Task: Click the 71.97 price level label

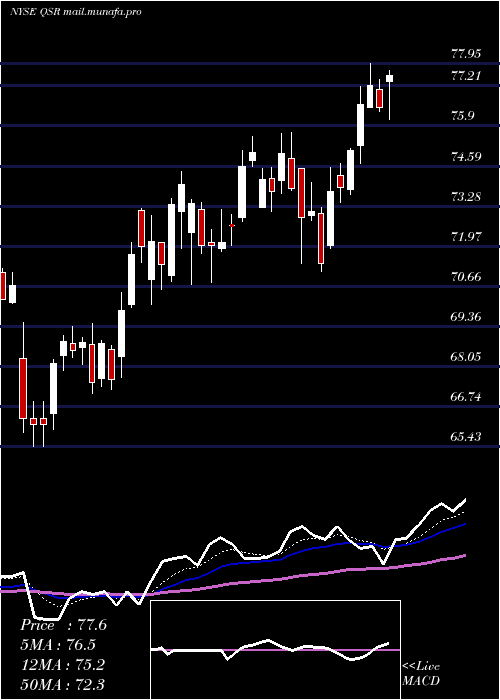Action: [466, 237]
